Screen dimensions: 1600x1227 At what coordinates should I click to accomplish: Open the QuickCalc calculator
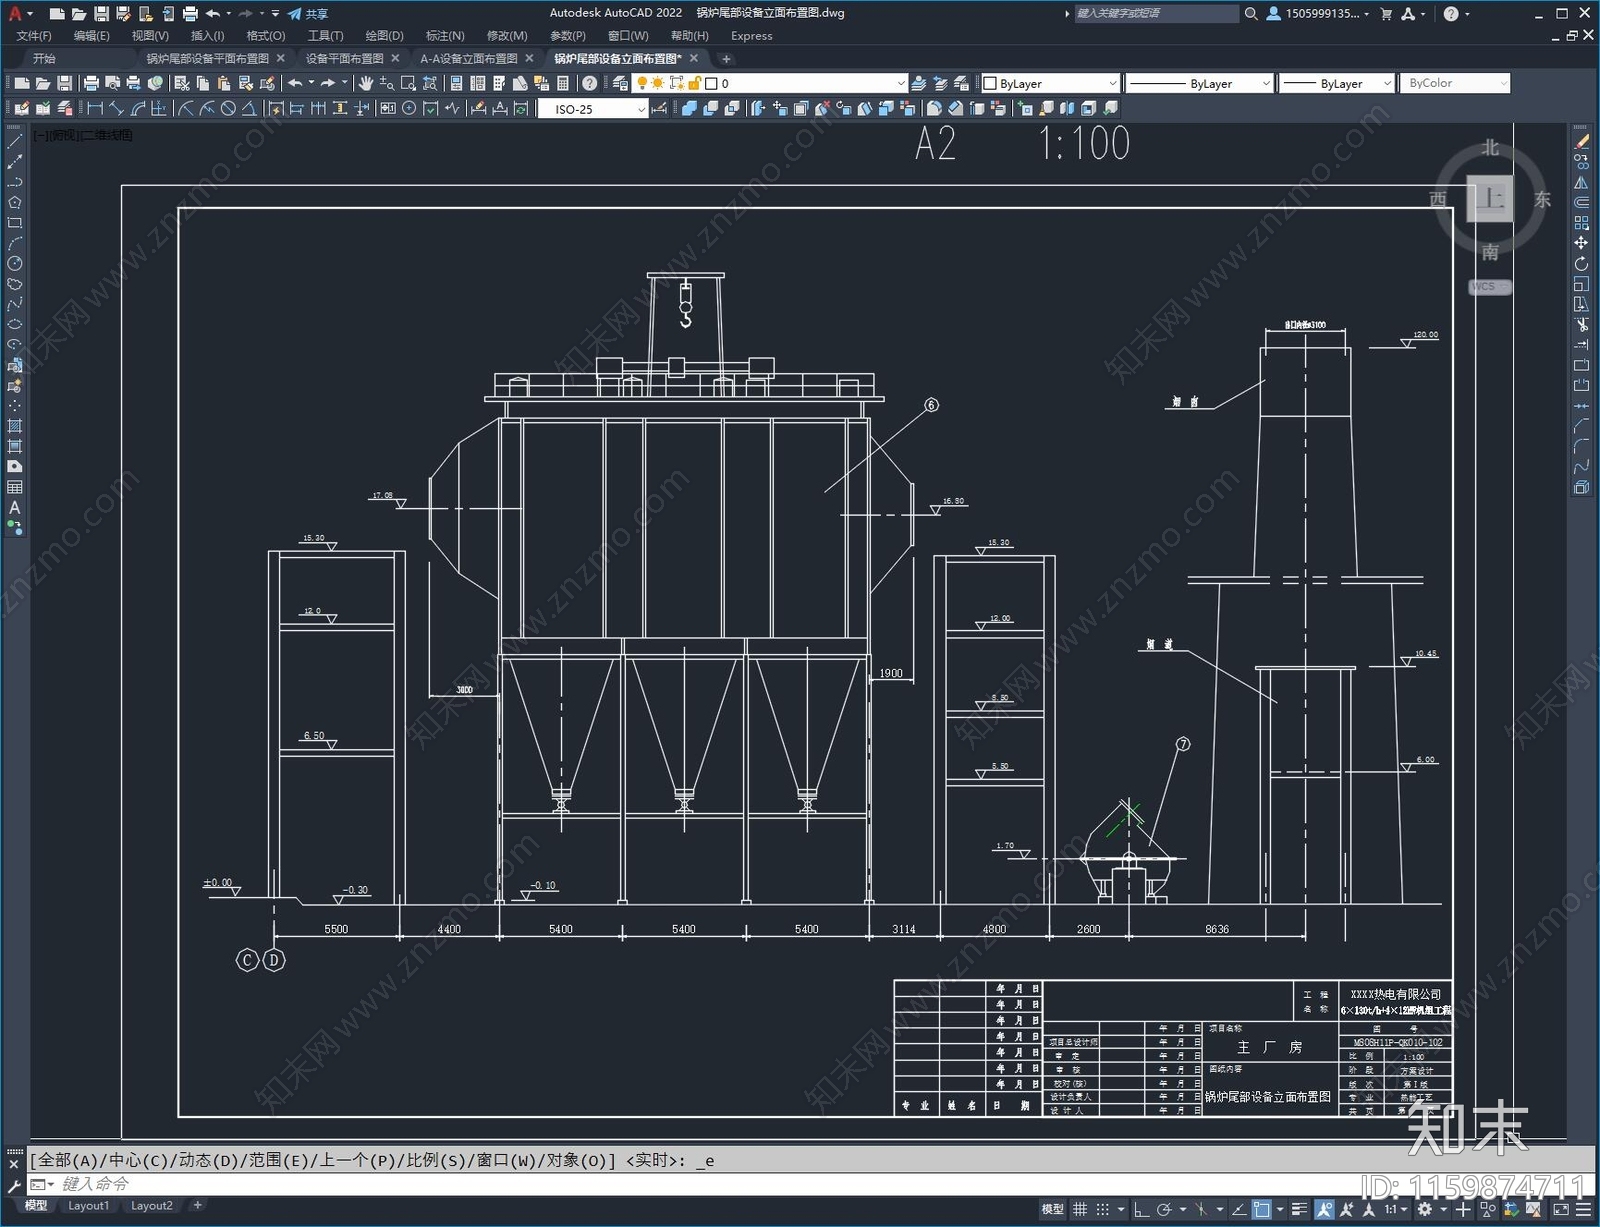pyautogui.click(x=562, y=84)
